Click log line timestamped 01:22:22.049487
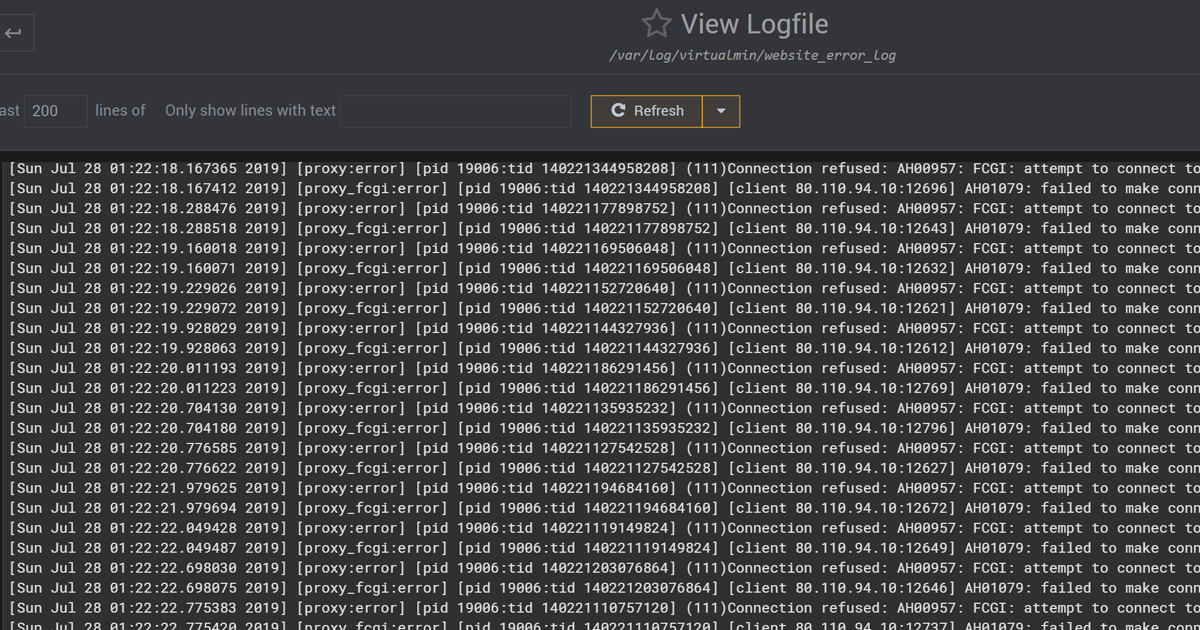 604,548
